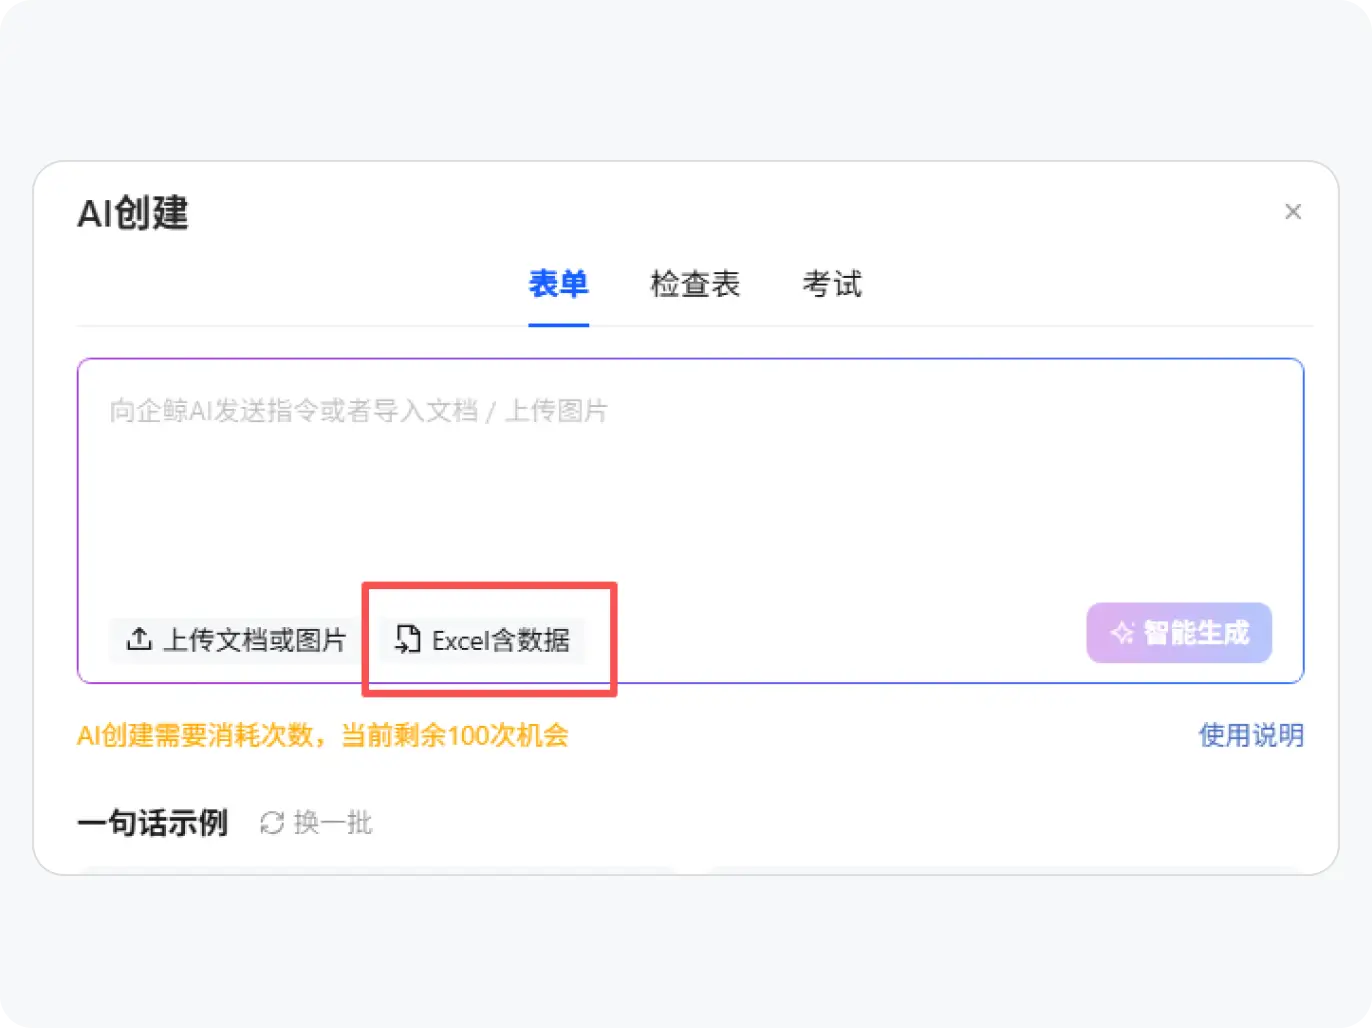Click the 一句话示例 heading
The height and width of the screenshot is (1028, 1372).
pyautogui.click(x=153, y=823)
